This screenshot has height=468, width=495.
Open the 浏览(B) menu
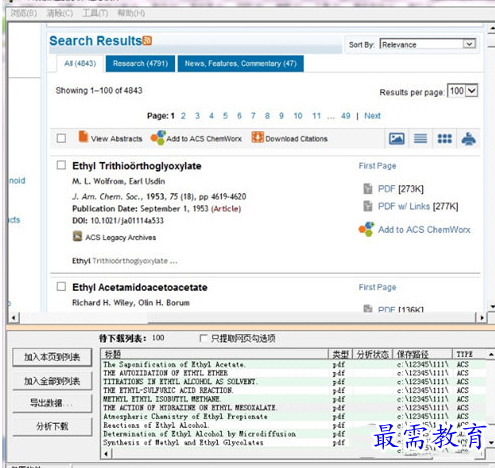24,13
